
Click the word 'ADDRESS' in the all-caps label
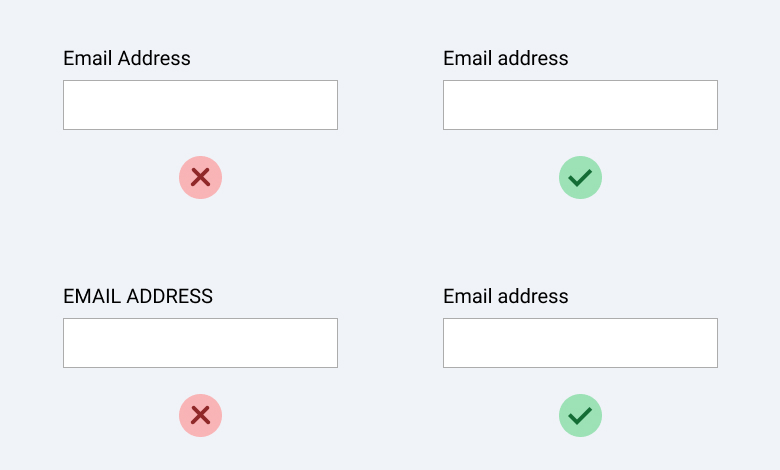(x=170, y=296)
